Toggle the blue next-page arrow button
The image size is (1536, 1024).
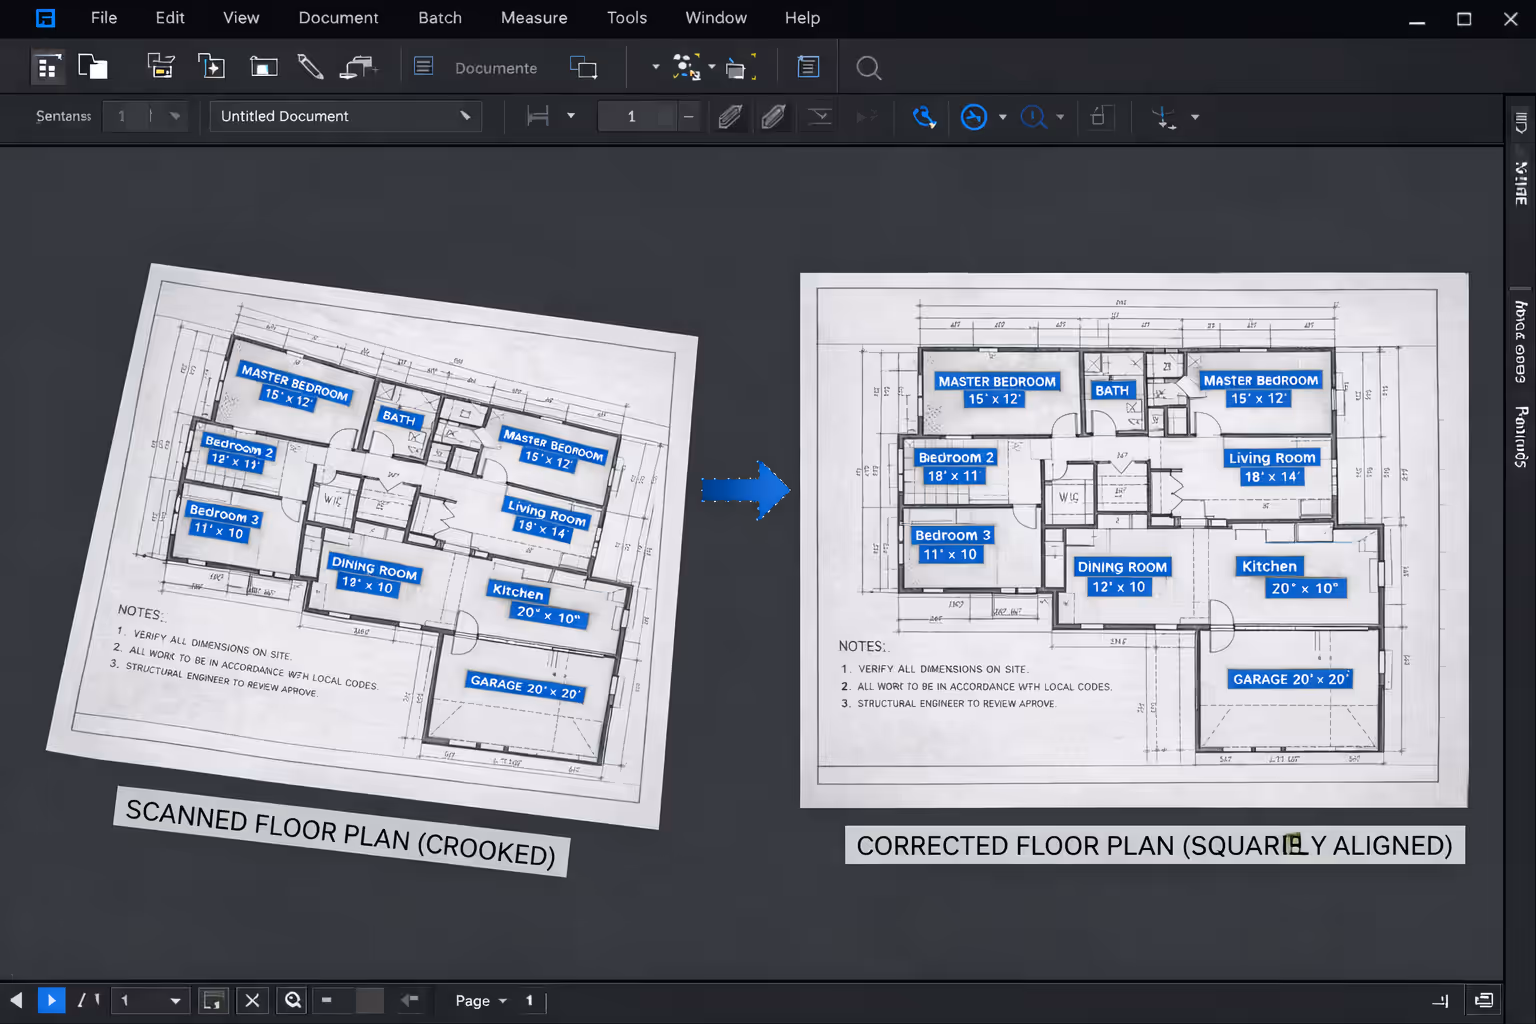pyautogui.click(x=51, y=1000)
